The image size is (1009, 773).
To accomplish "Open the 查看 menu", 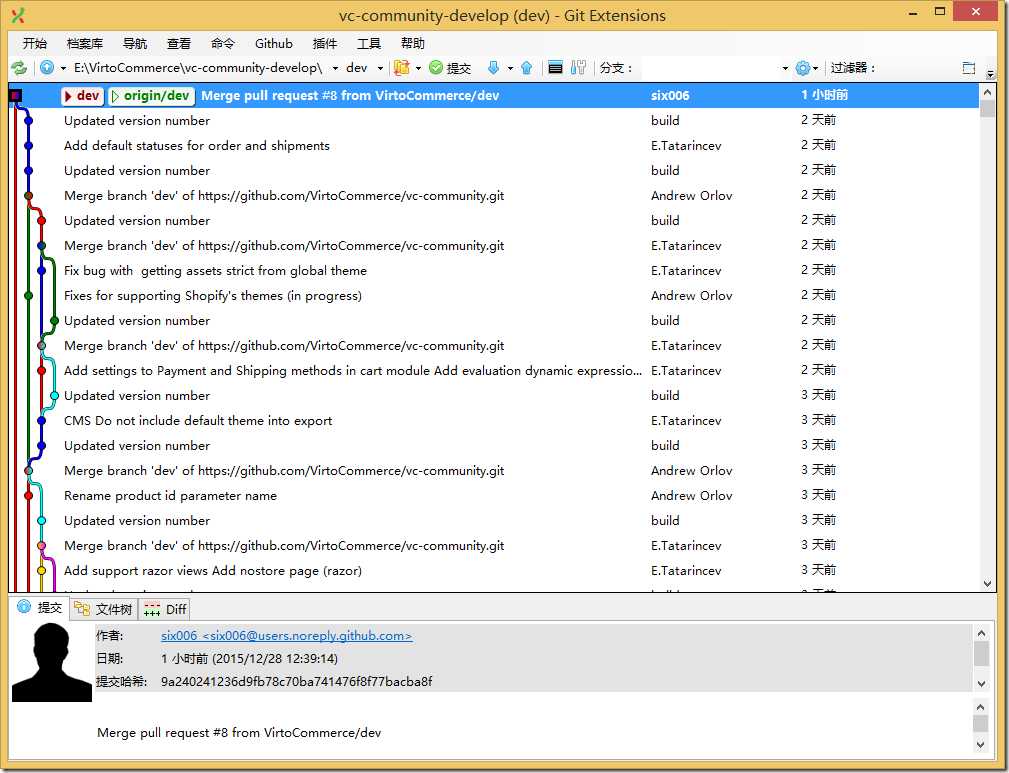I will [178, 43].
